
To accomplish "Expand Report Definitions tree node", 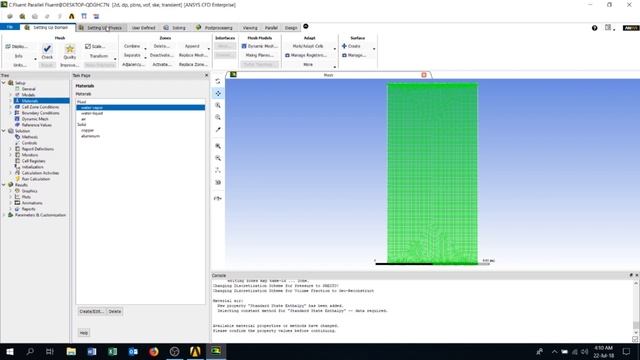I will click(10, 149).
